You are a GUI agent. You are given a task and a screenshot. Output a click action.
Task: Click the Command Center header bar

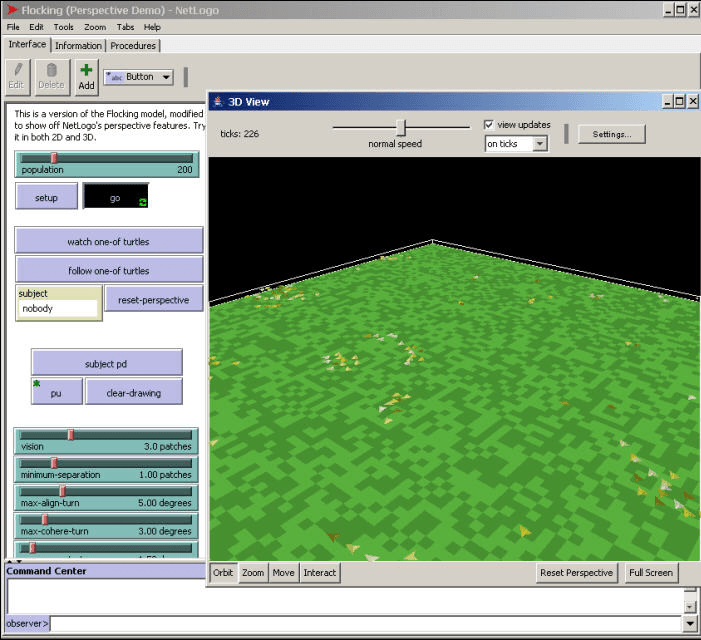click(x=106, y=571)
